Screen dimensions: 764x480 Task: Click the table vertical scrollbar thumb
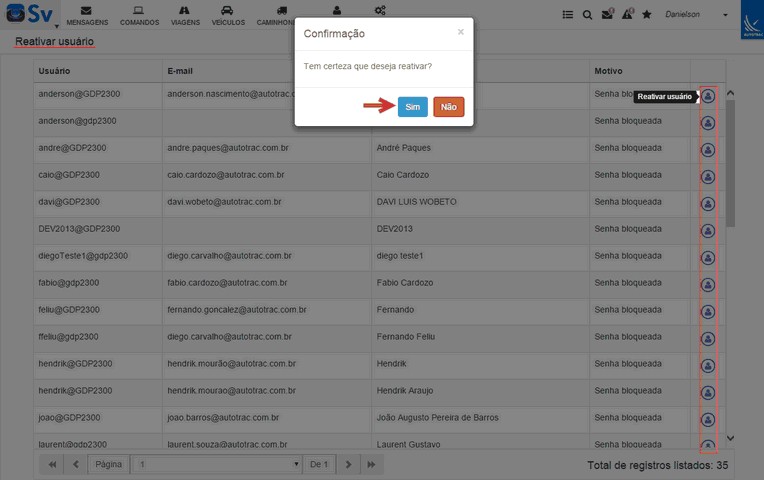[x=730, y=163]
